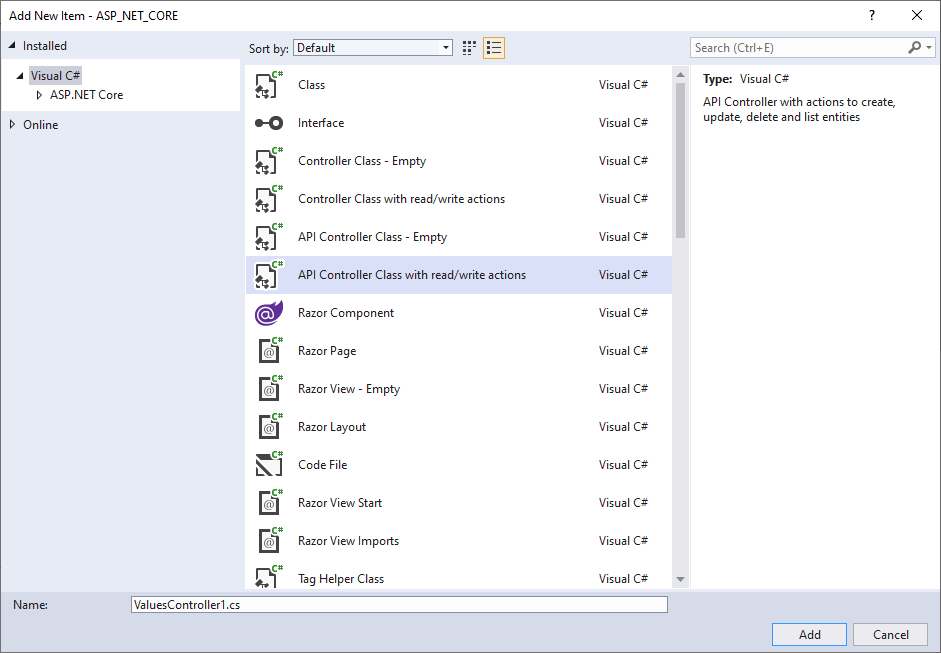The image size is (941, 653).
Task: Click the API Controller Class - Empty icon
Action: 268,237
